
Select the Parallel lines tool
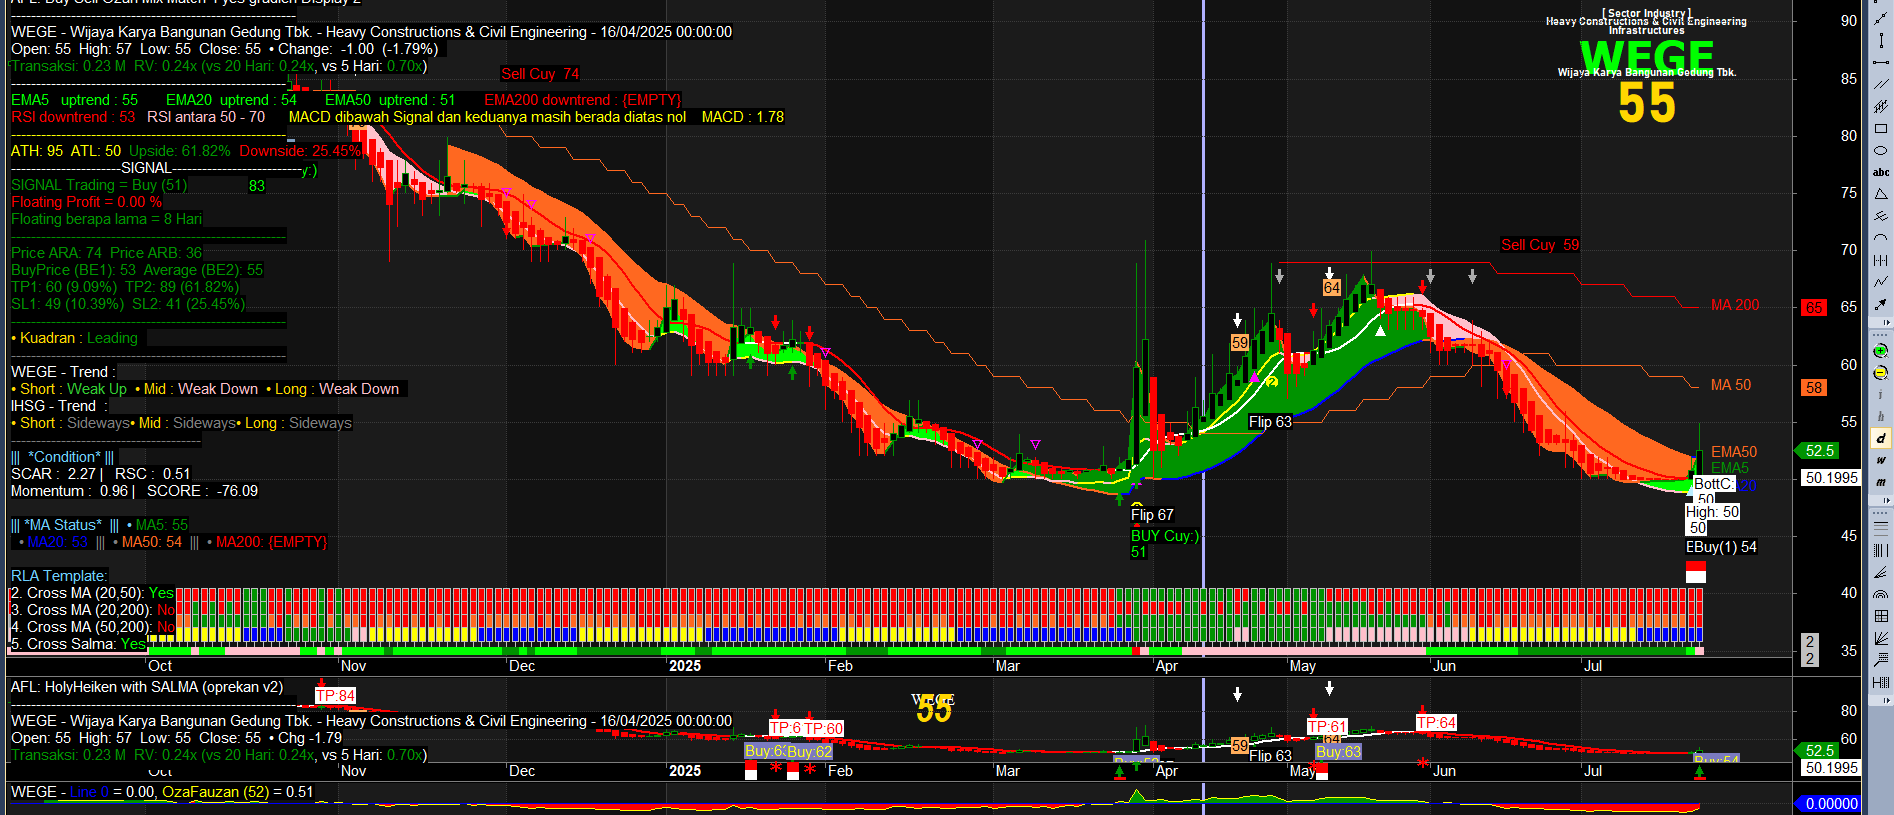coord(1881,85)
